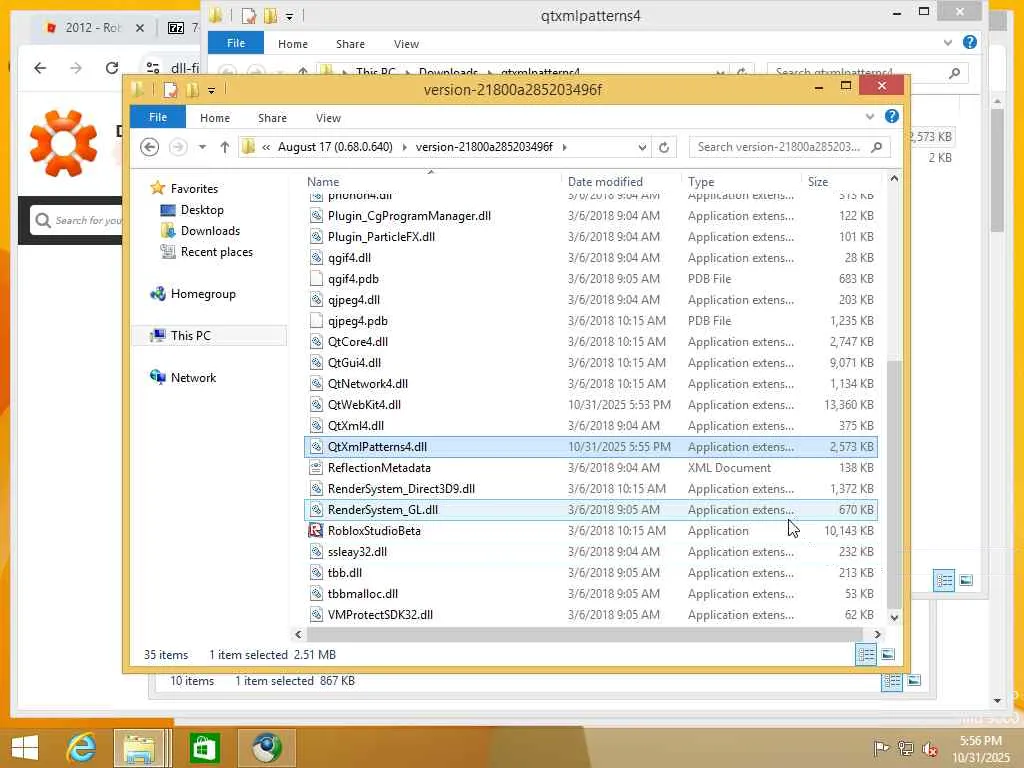Open Windows Start button

(25, 748)
